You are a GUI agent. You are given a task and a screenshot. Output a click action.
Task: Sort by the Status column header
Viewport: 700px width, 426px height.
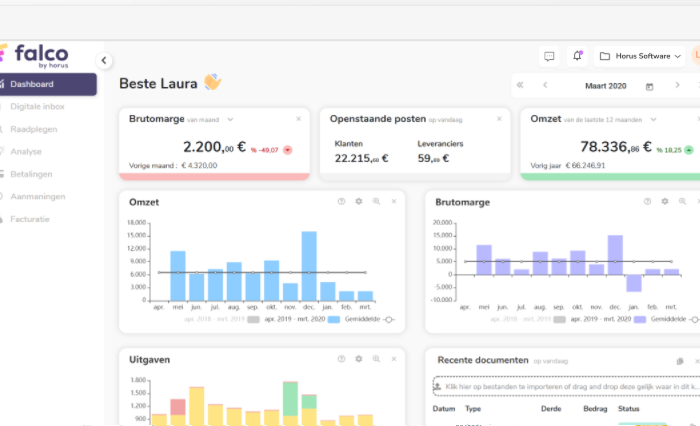coord(629,409)
